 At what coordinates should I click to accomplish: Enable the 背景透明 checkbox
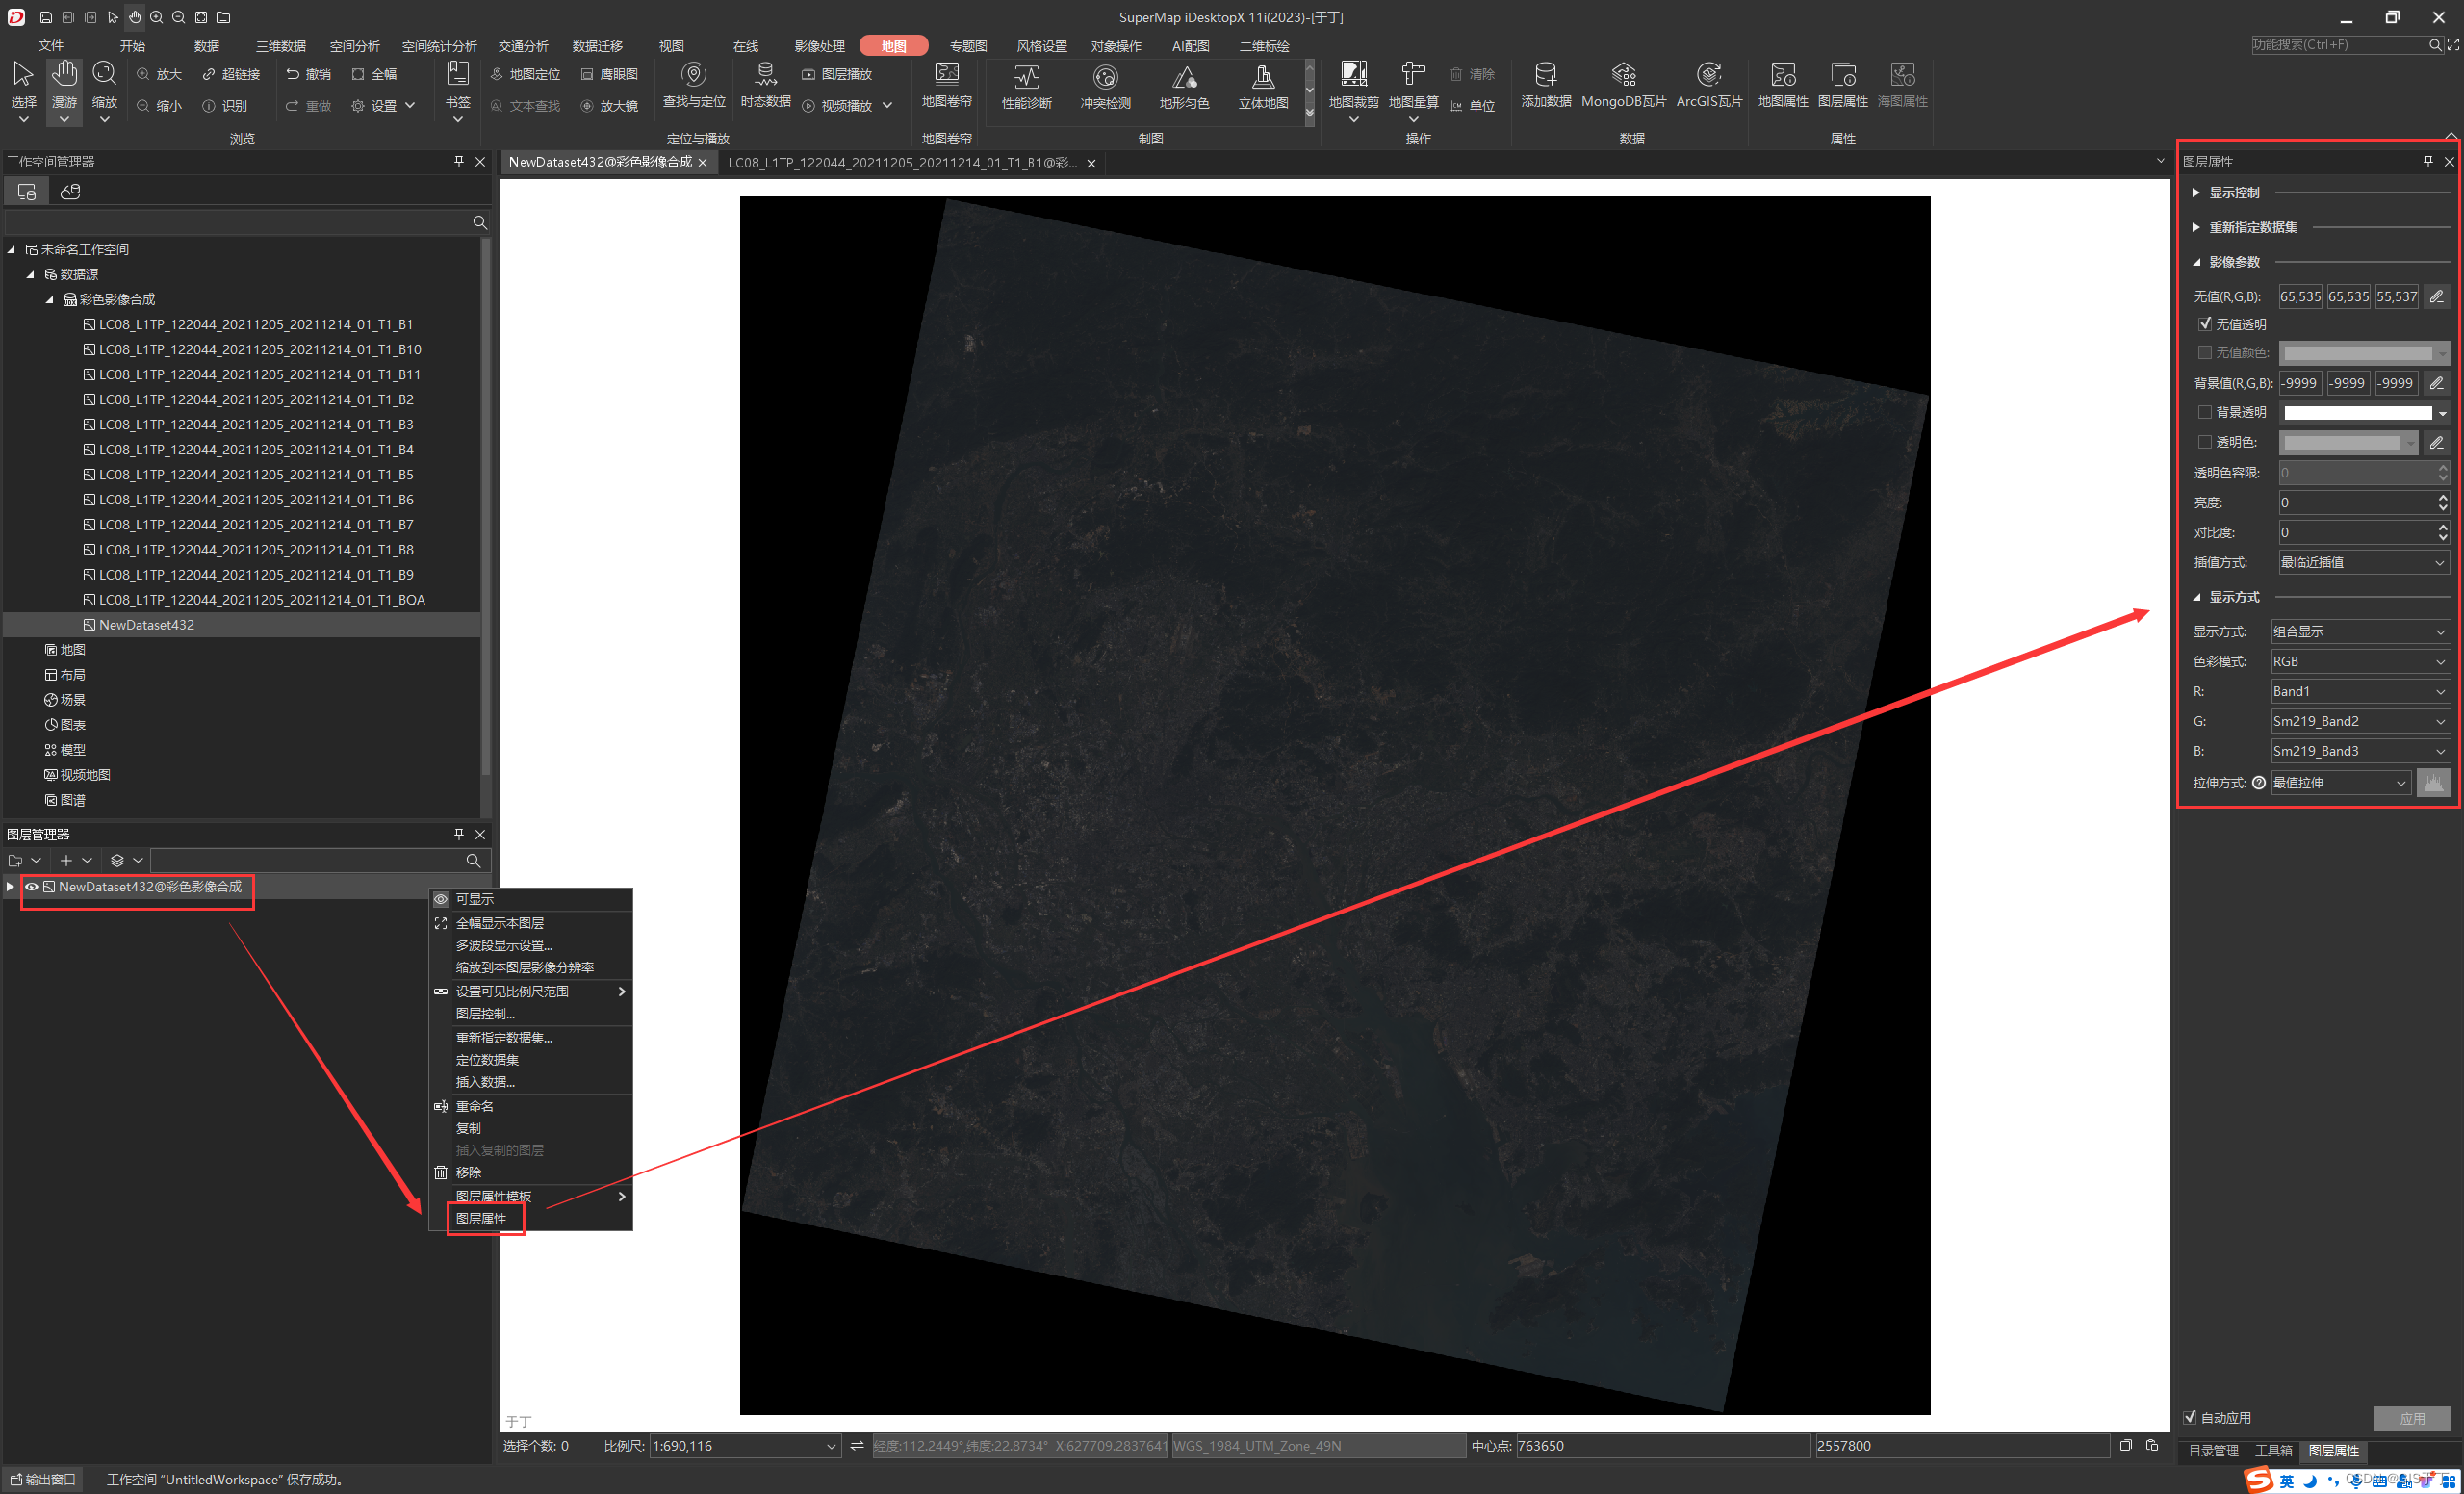coord(2205,412)
